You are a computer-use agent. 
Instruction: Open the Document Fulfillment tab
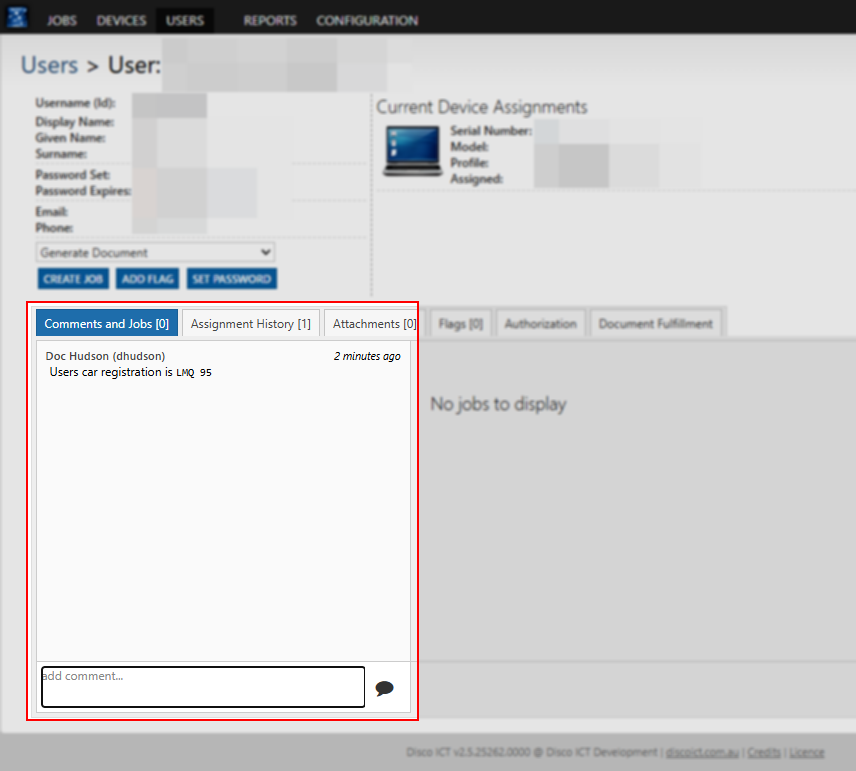click(x=655, y=324)
